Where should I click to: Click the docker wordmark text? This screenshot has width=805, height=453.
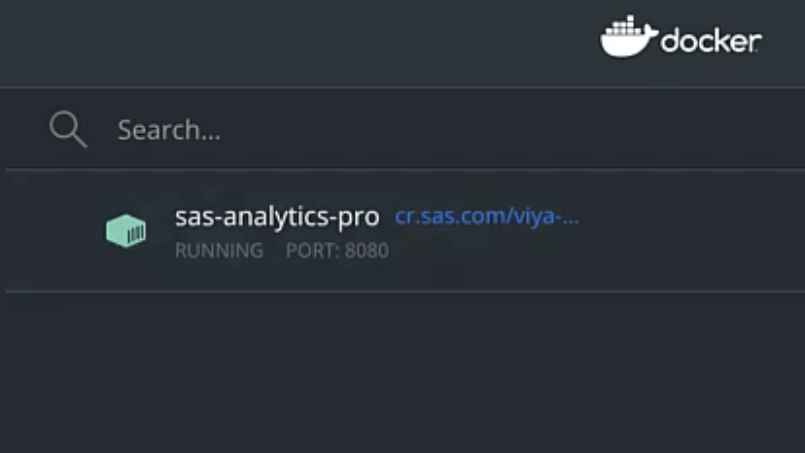coord(711,41)
